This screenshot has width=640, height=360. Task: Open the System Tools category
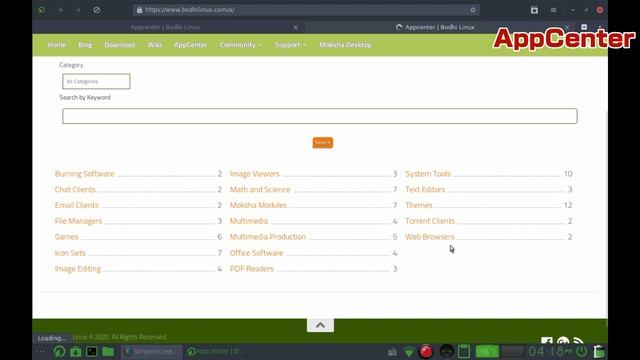point(428,173)
